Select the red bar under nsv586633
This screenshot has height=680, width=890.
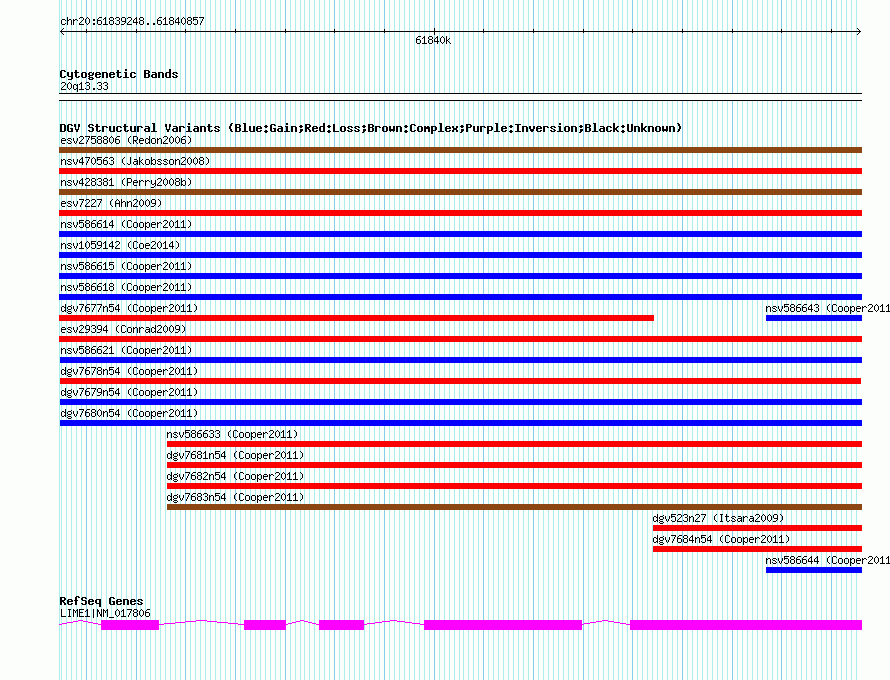click(x=514, y=444)
